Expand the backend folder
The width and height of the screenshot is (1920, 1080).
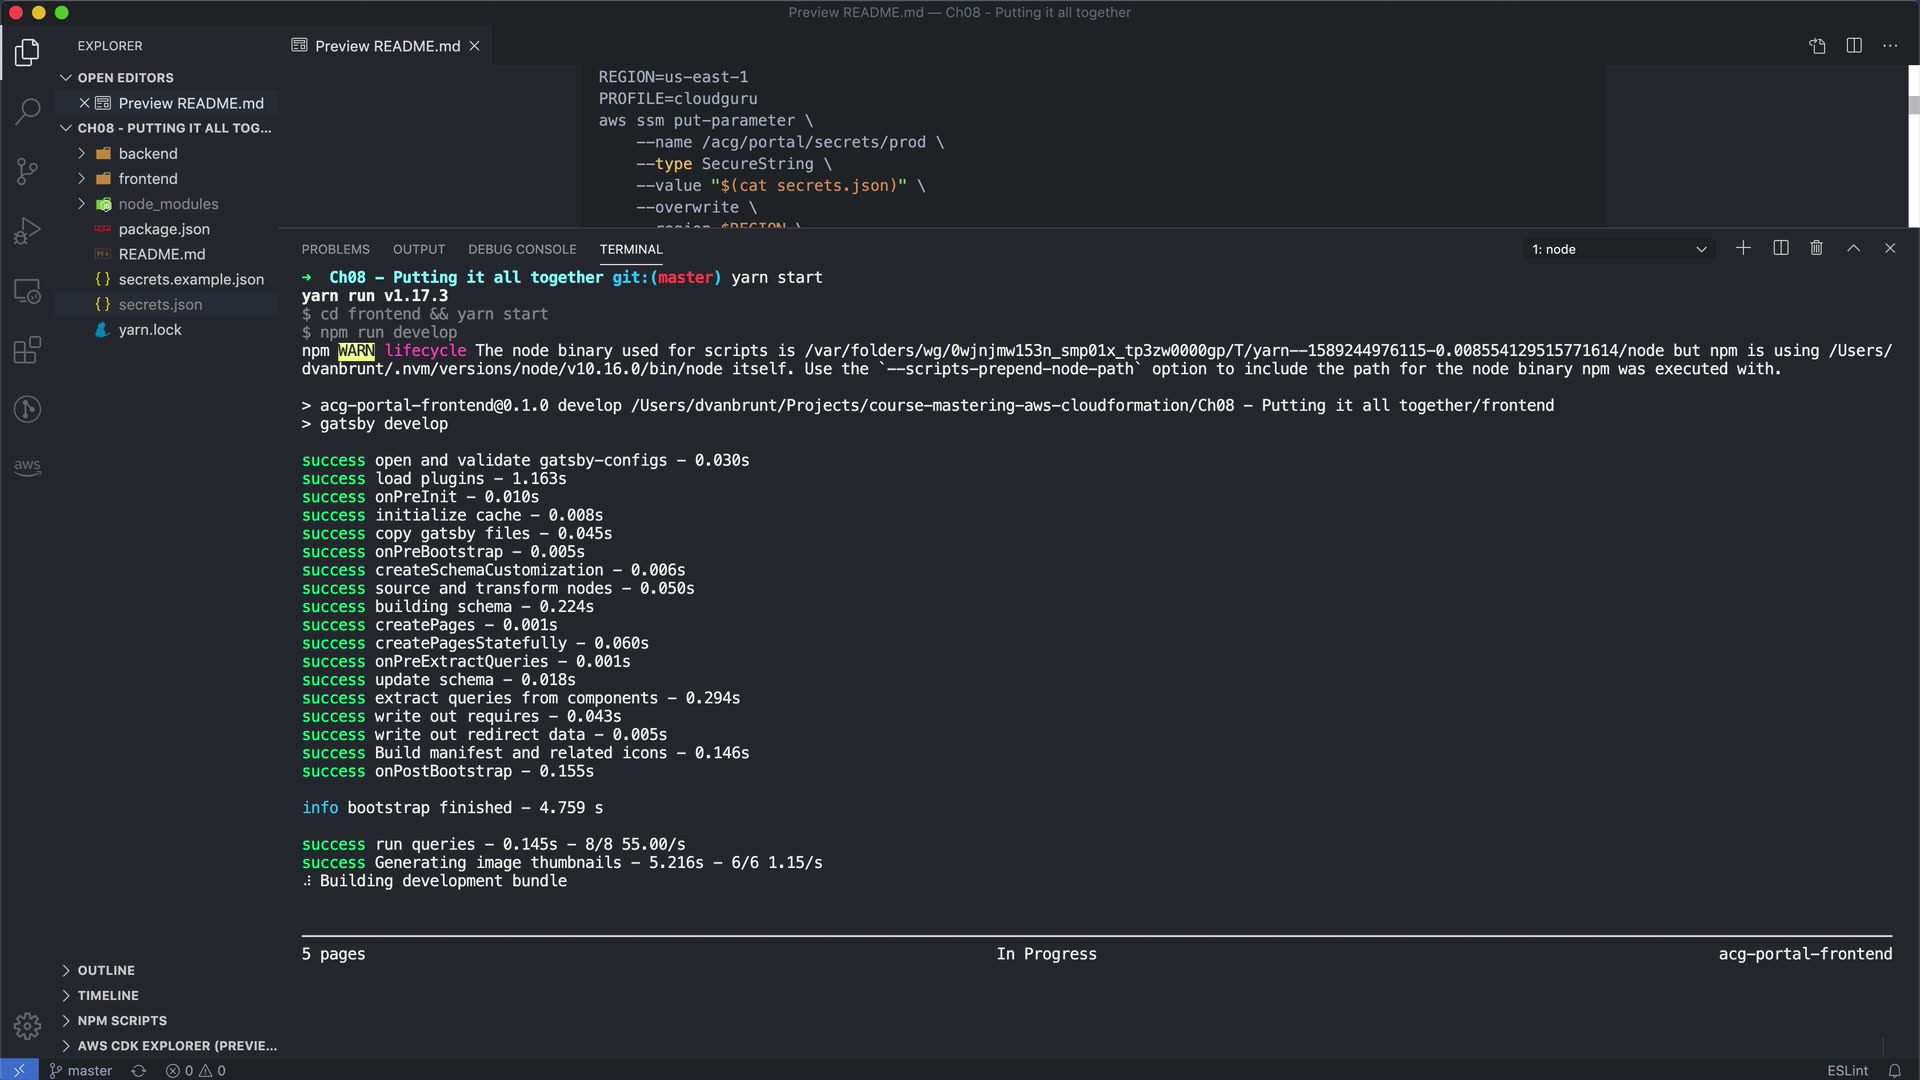(148, 153)
